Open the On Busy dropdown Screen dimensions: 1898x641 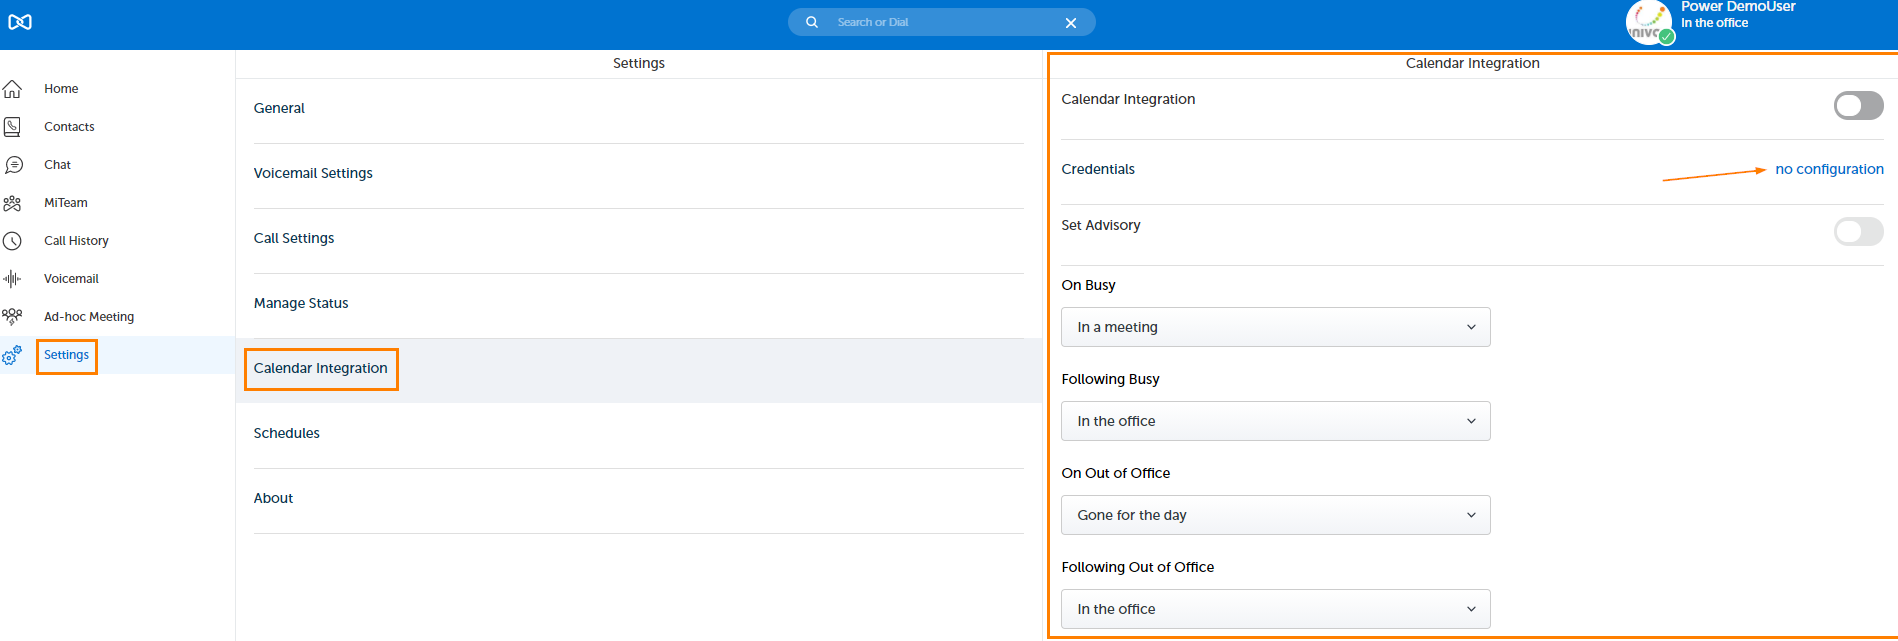click(x=1275, y=327)
